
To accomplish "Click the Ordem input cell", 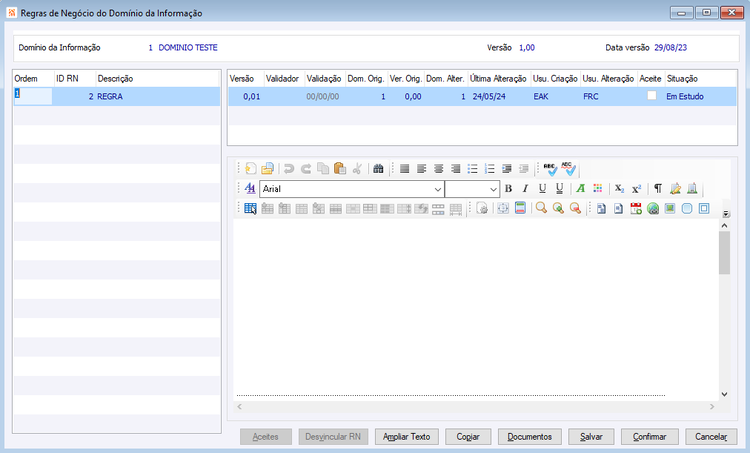I will pos(33,96).
